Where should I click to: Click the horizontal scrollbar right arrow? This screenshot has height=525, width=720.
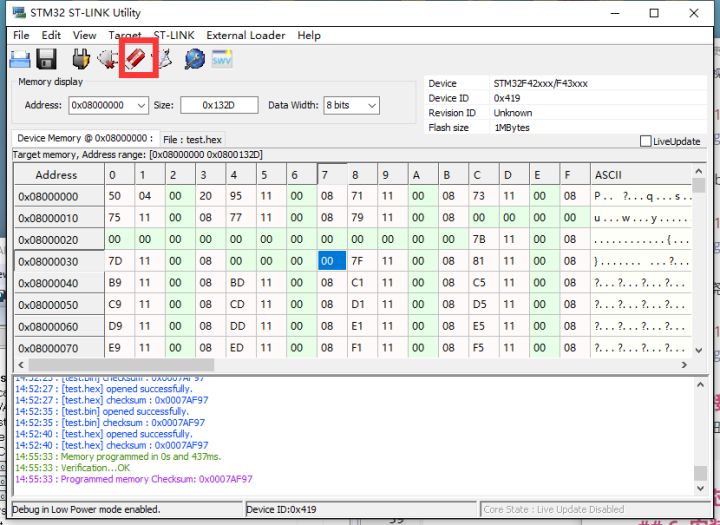click(684, 365)
